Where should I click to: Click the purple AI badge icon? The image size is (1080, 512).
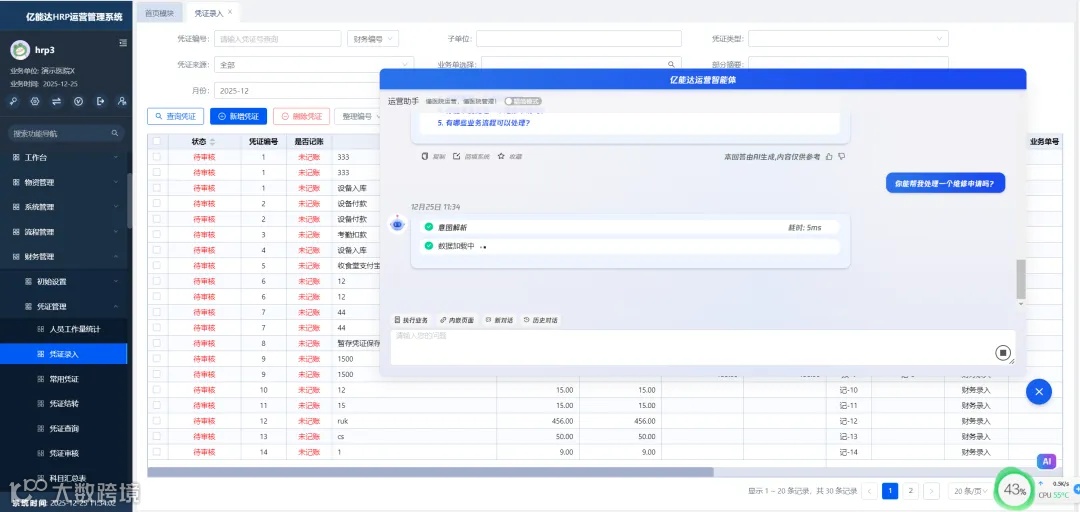(x=1046, y=461)
